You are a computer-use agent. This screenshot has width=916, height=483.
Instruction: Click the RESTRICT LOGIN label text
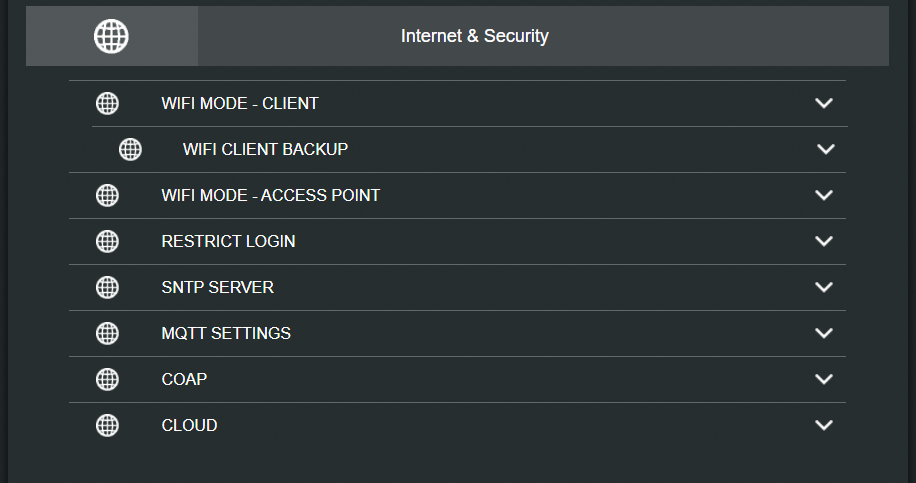tap(228, 241)
